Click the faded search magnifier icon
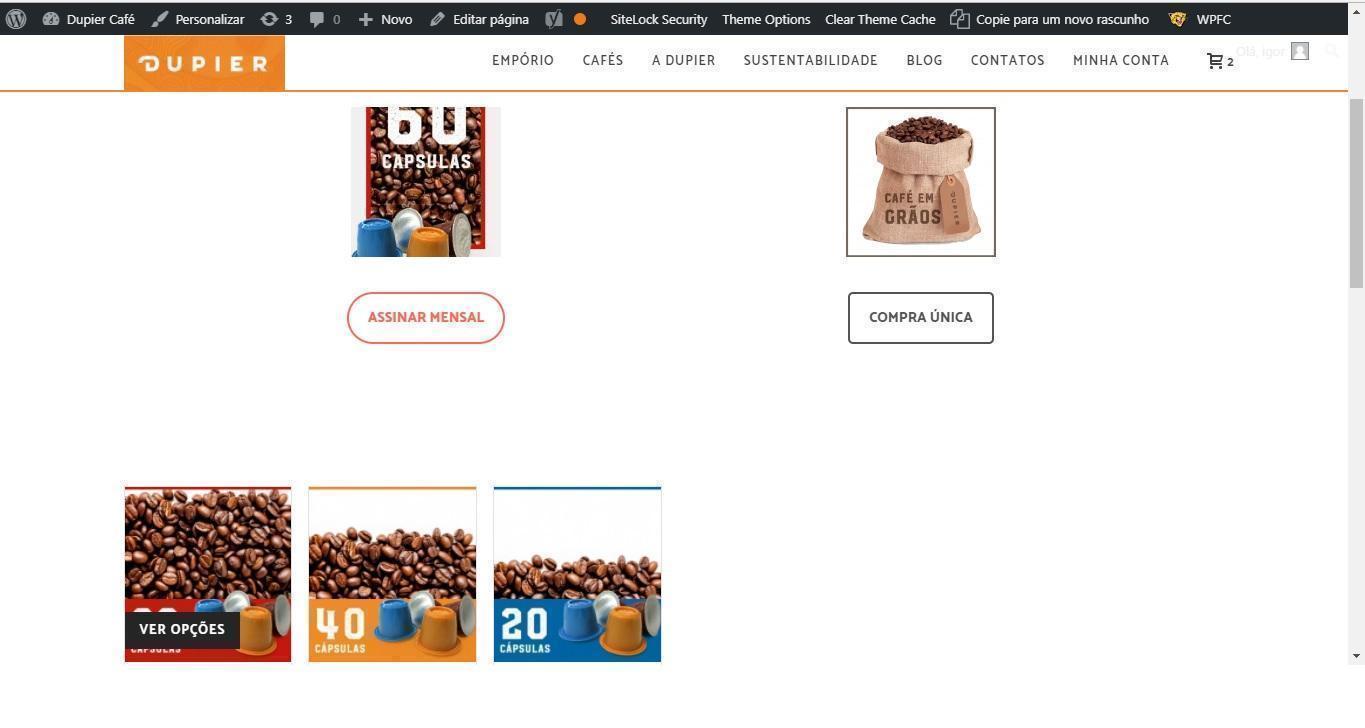The image size is (1365, 728). coord(1332,50)
